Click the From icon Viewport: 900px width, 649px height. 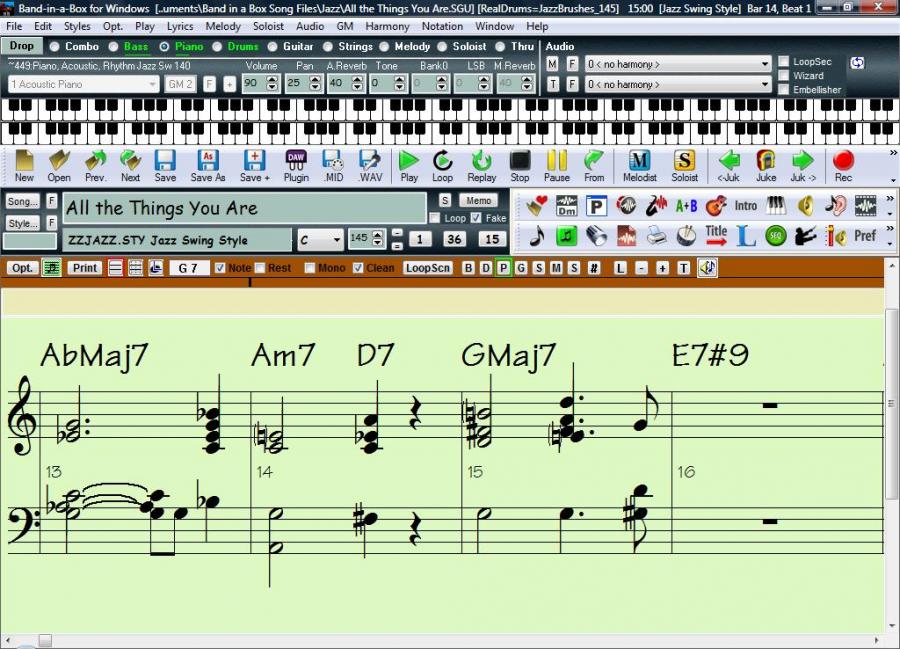pyautogui.click(x=594, y=166)
